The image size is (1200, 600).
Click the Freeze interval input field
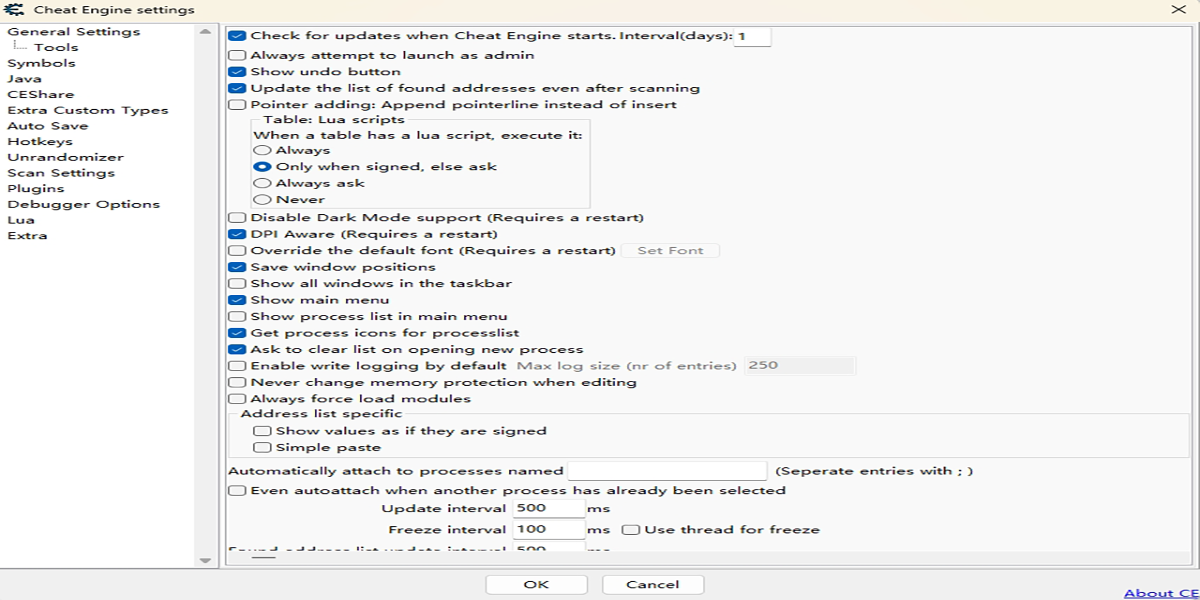pos(549,530)
